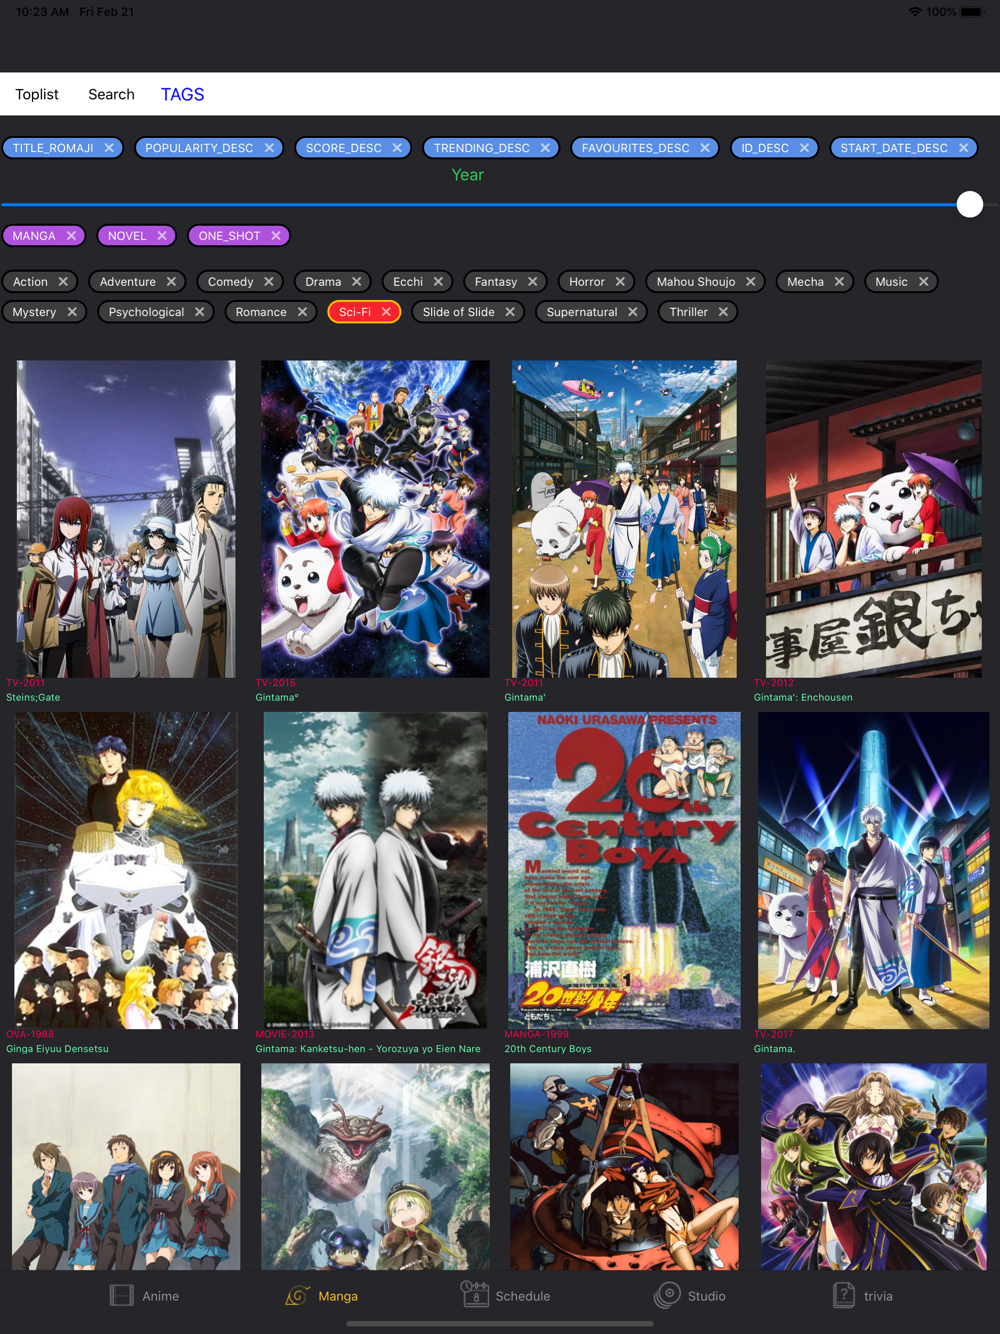The width and height of the screenshot is (1000, 1334).
Task: Remove MANGA format chip X icon
Action: [71, 236]
